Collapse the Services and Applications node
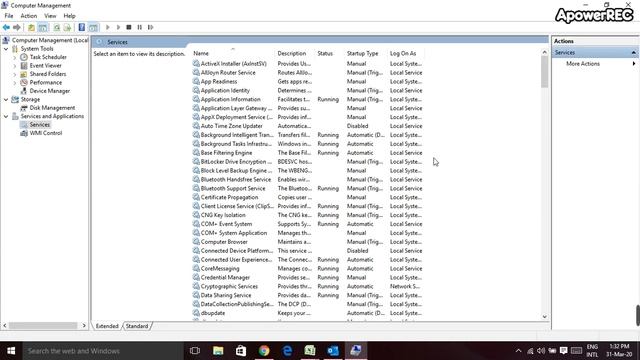Viewport: 640px width, 360px height. [6, 116]
